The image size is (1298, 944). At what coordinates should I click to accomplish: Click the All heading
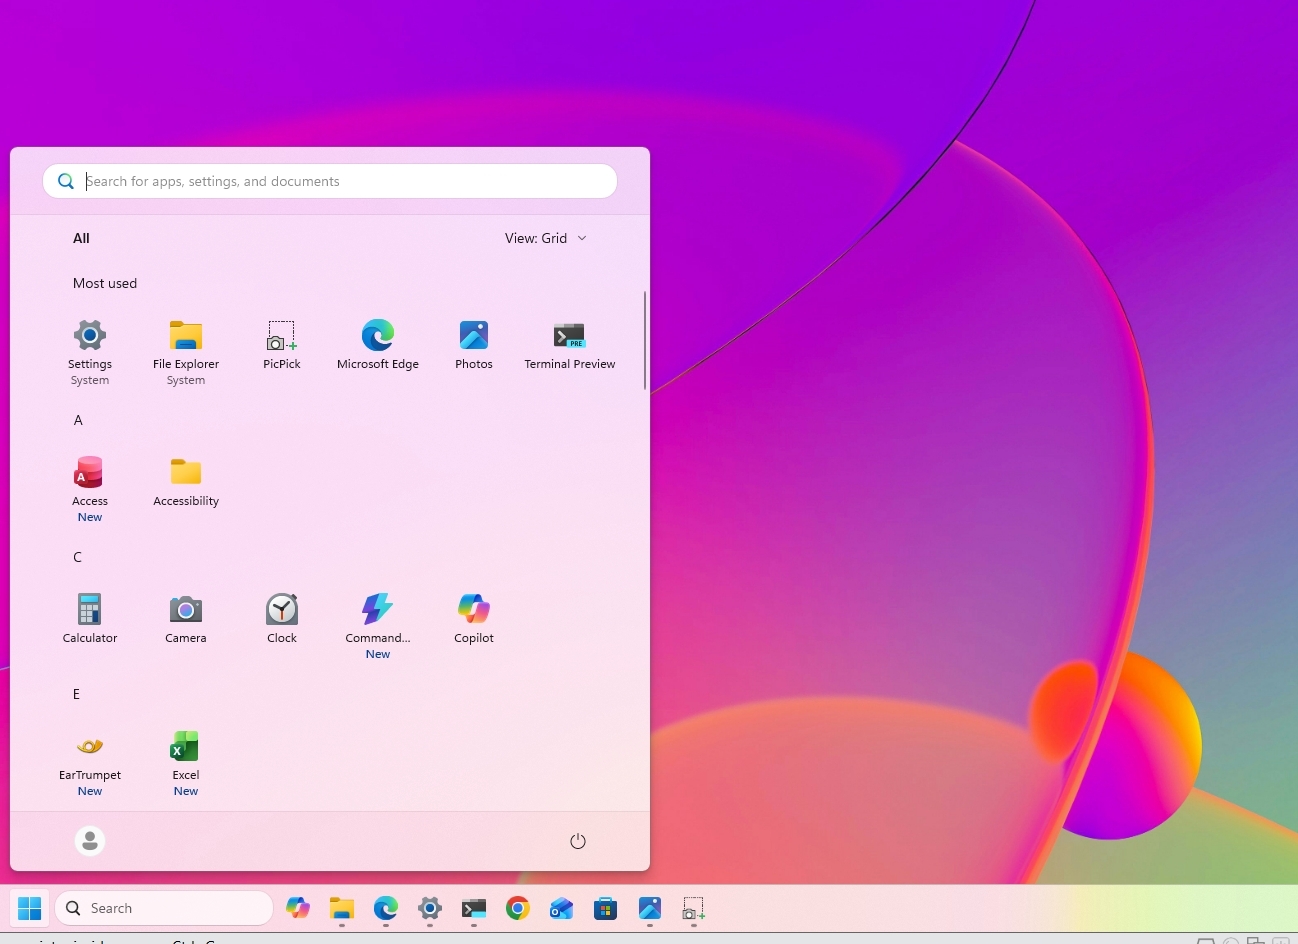pyautogui.click(x=81, y=238)
